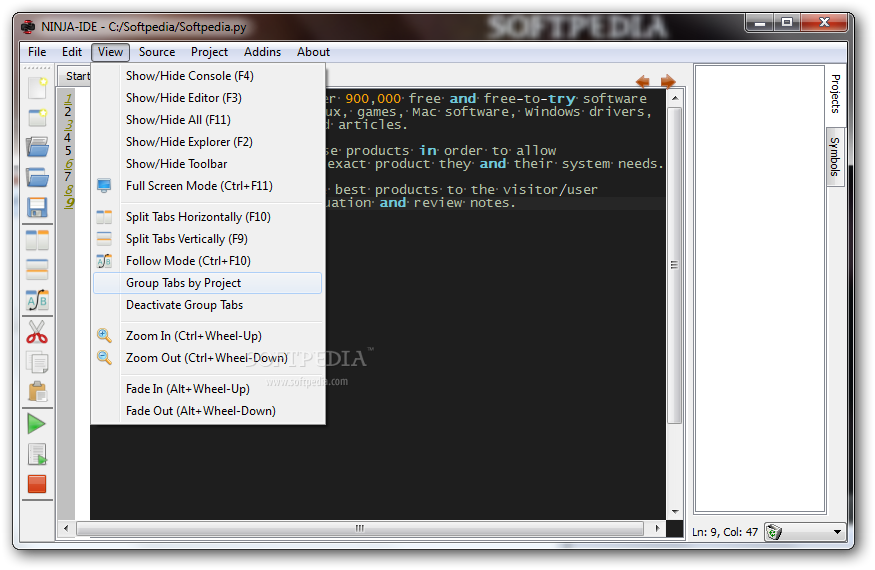Click the Paste clipboard icon

tap(37, 391)
